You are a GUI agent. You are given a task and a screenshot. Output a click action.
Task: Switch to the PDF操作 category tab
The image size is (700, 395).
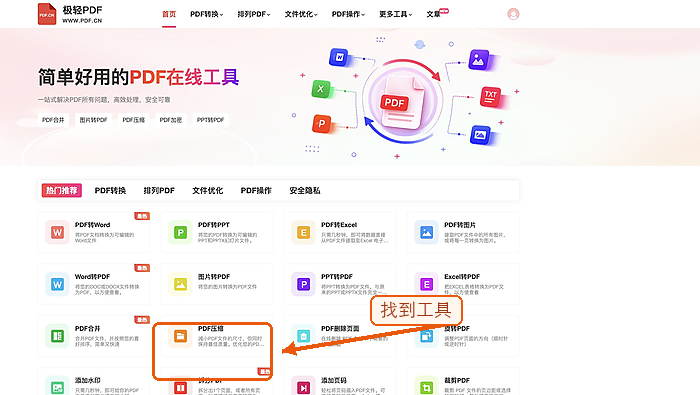click(x=256, y=191)
